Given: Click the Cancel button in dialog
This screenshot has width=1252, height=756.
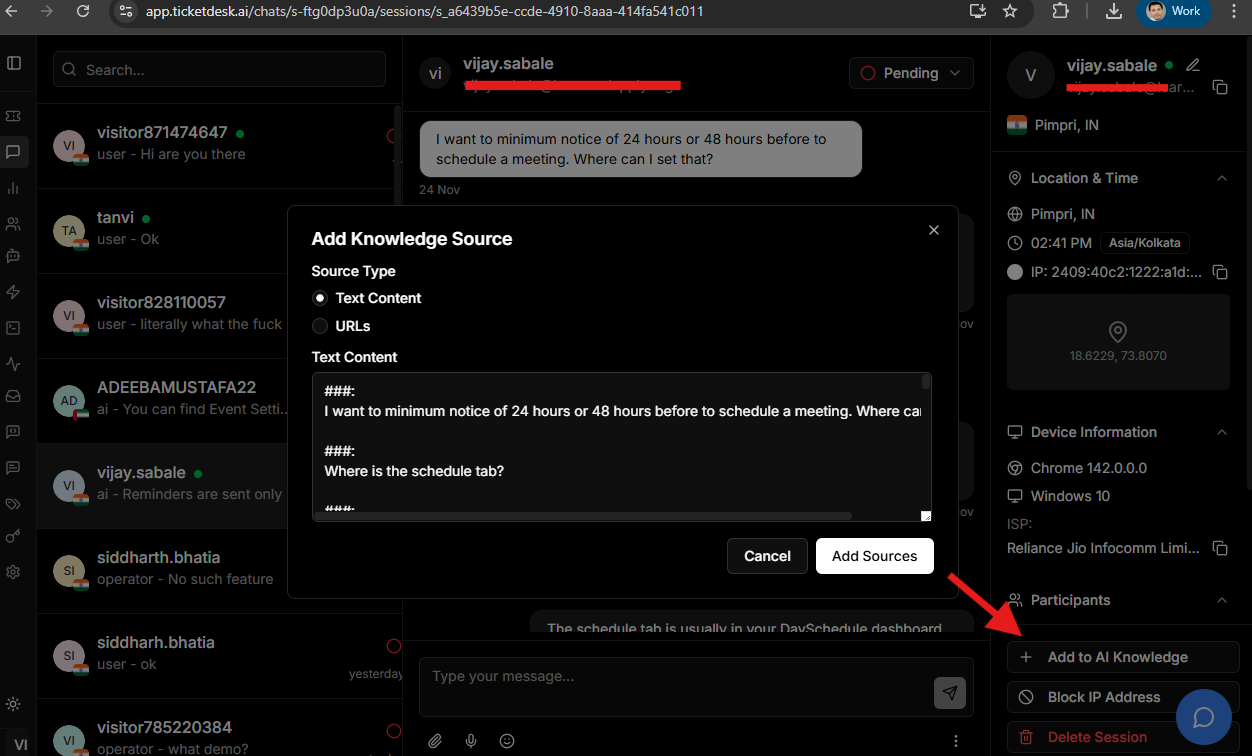Looking at the screenshot, I should pos(767,556).
